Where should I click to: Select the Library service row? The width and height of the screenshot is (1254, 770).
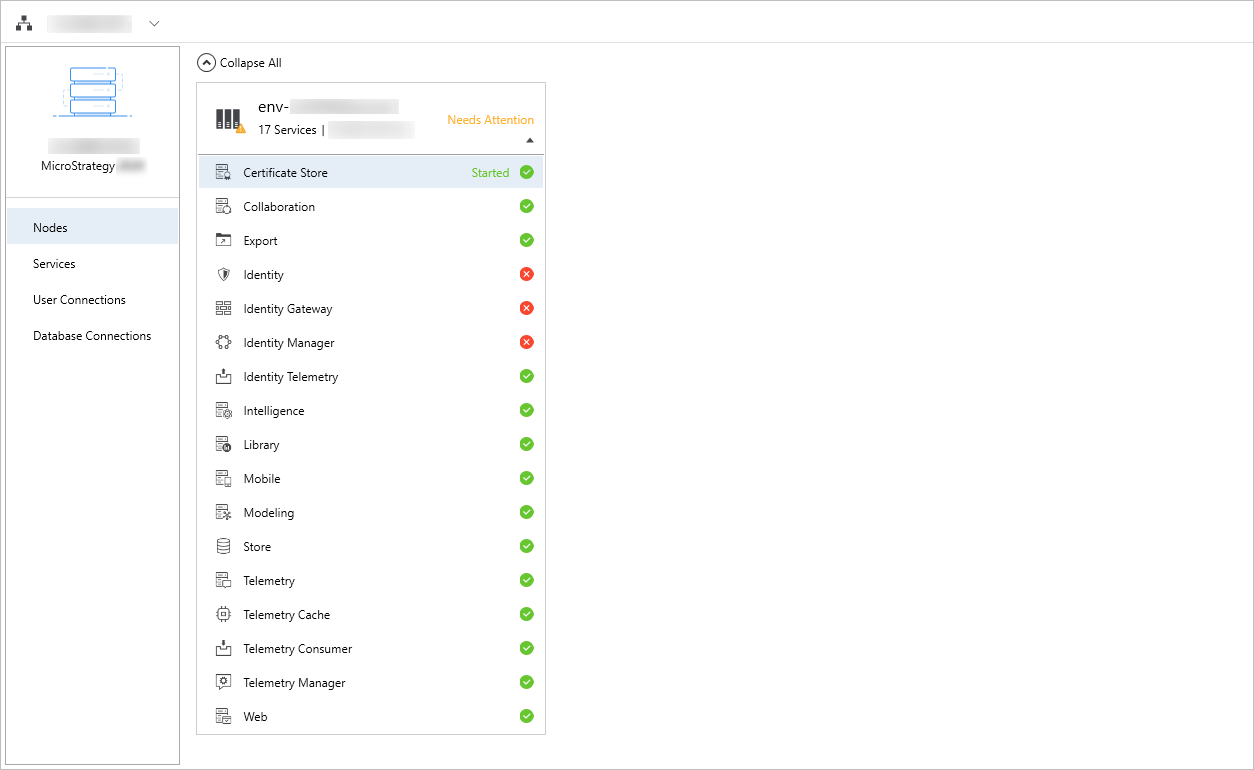(370, 445)
